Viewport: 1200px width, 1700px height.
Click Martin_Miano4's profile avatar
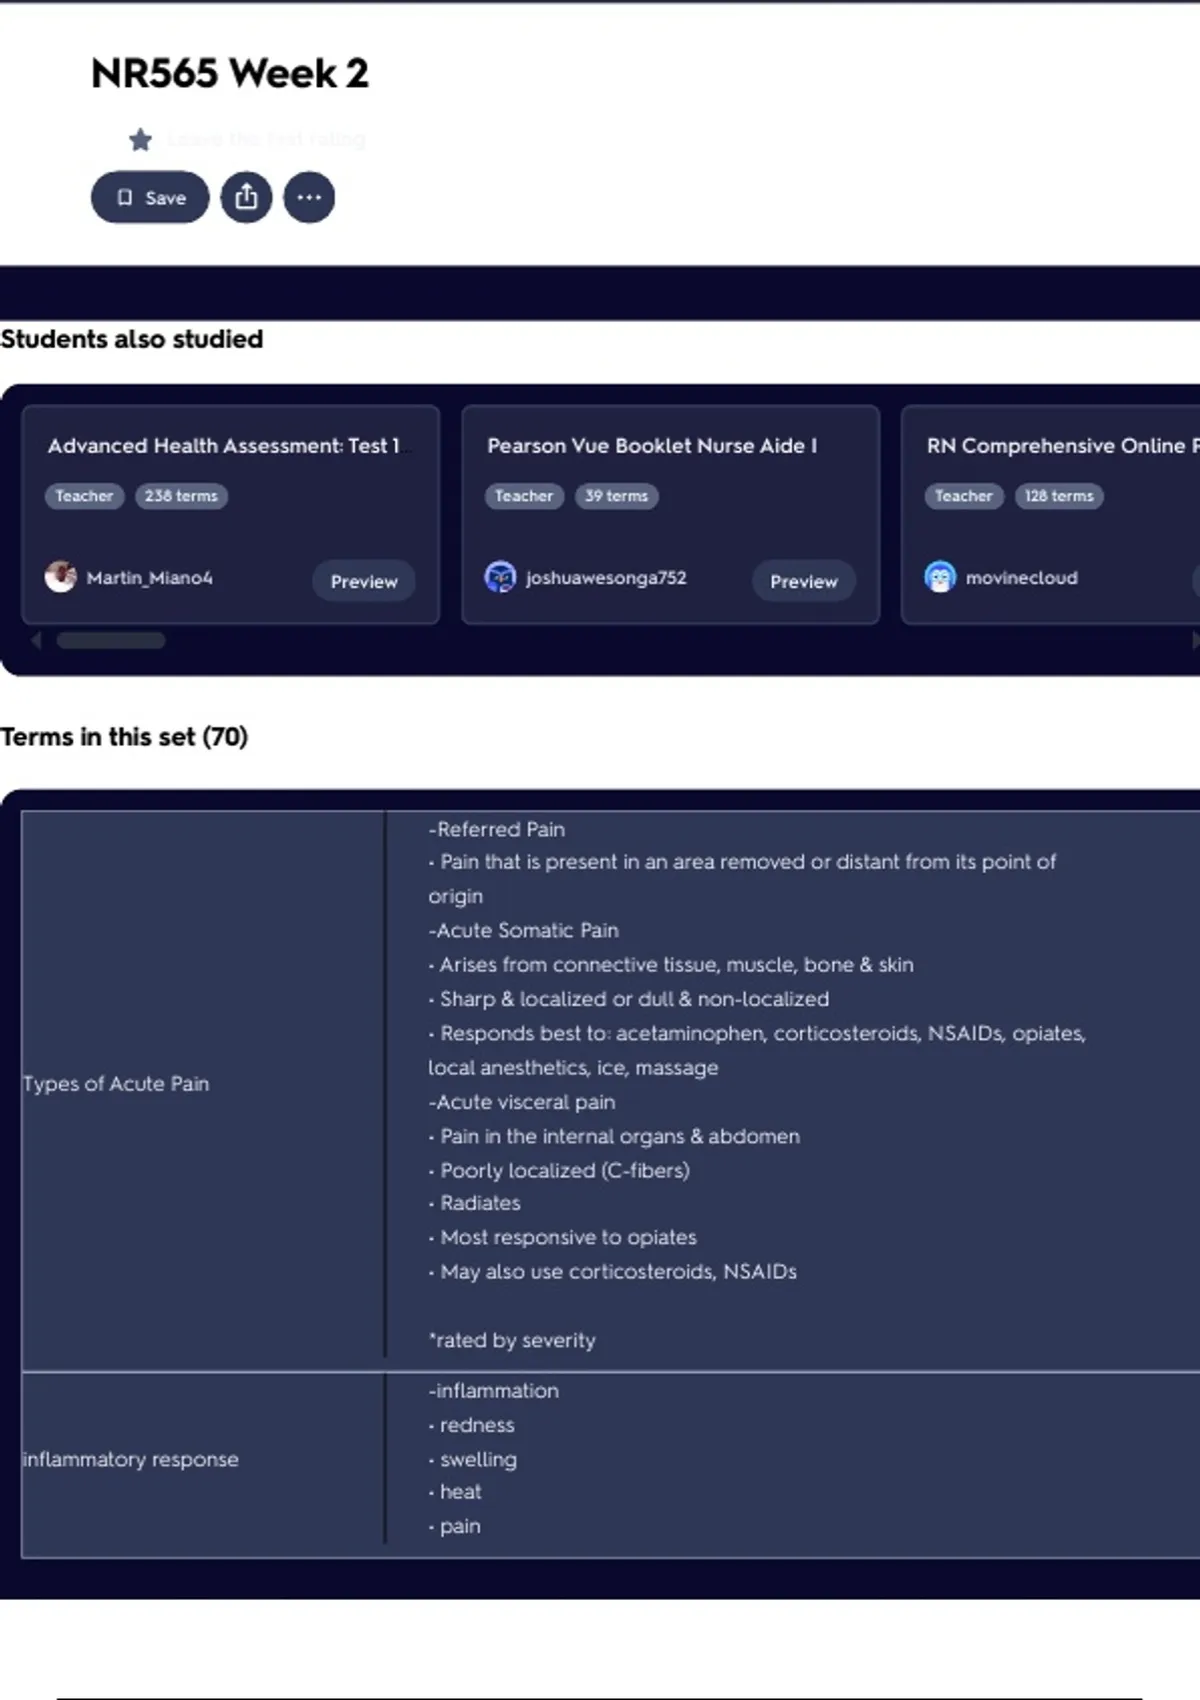pos(60,577)
